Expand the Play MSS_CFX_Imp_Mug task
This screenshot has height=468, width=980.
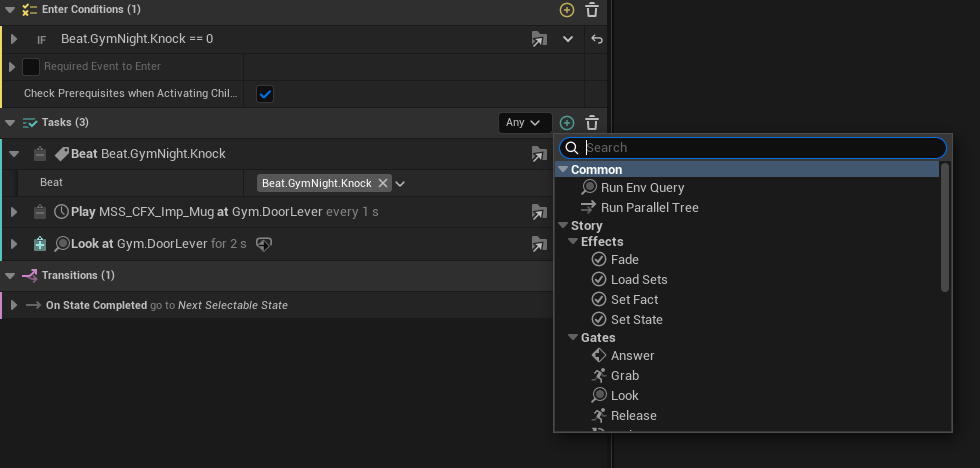click(x=14, y=212)
